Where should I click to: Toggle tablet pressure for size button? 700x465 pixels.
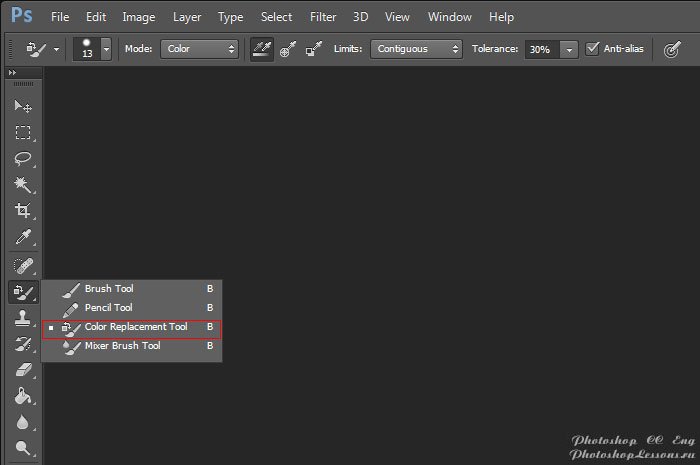pos(673,49)
